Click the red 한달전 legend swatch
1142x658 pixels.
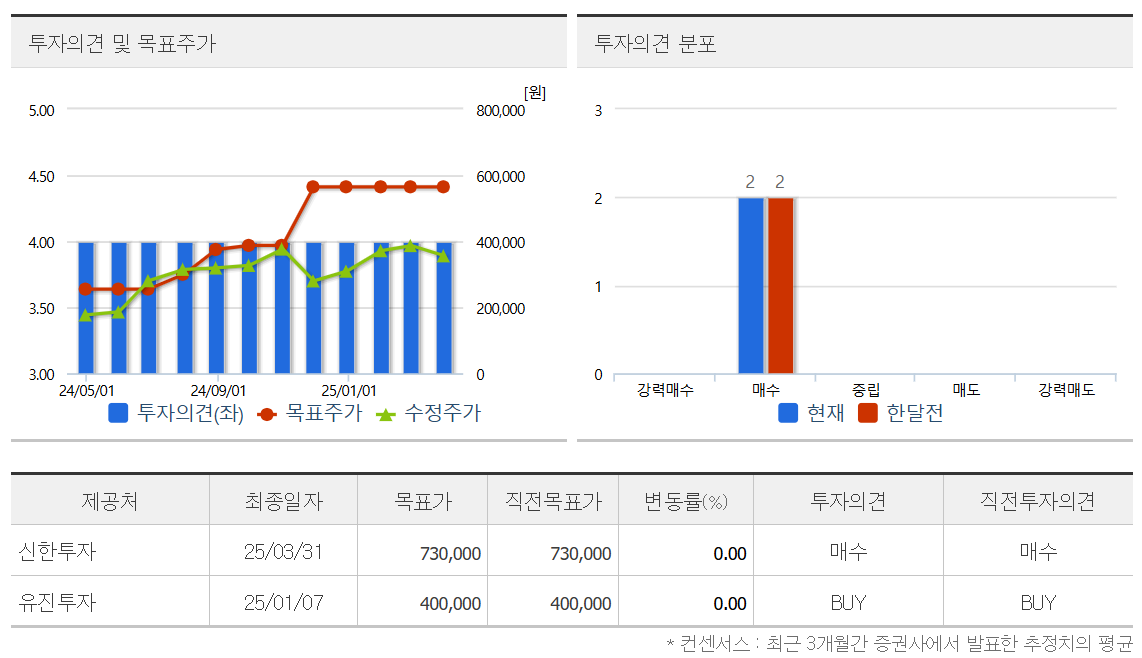pyautogui.click(x=867, y=413)
